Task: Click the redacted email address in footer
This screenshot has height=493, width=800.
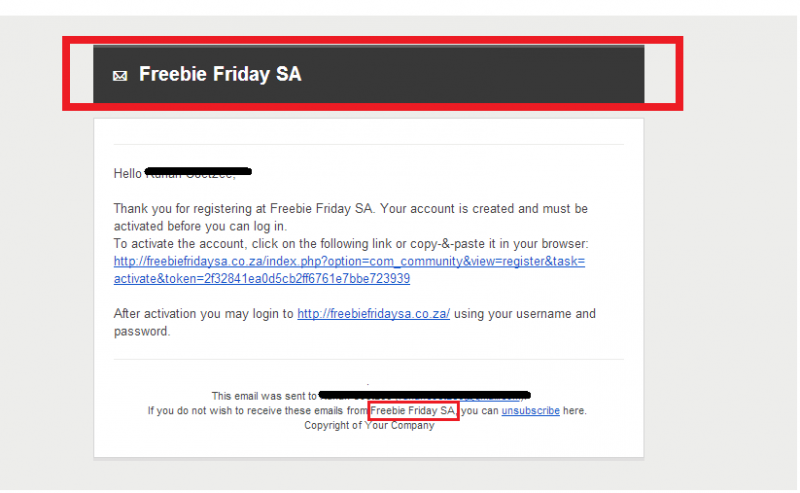Action: point(424,395)
